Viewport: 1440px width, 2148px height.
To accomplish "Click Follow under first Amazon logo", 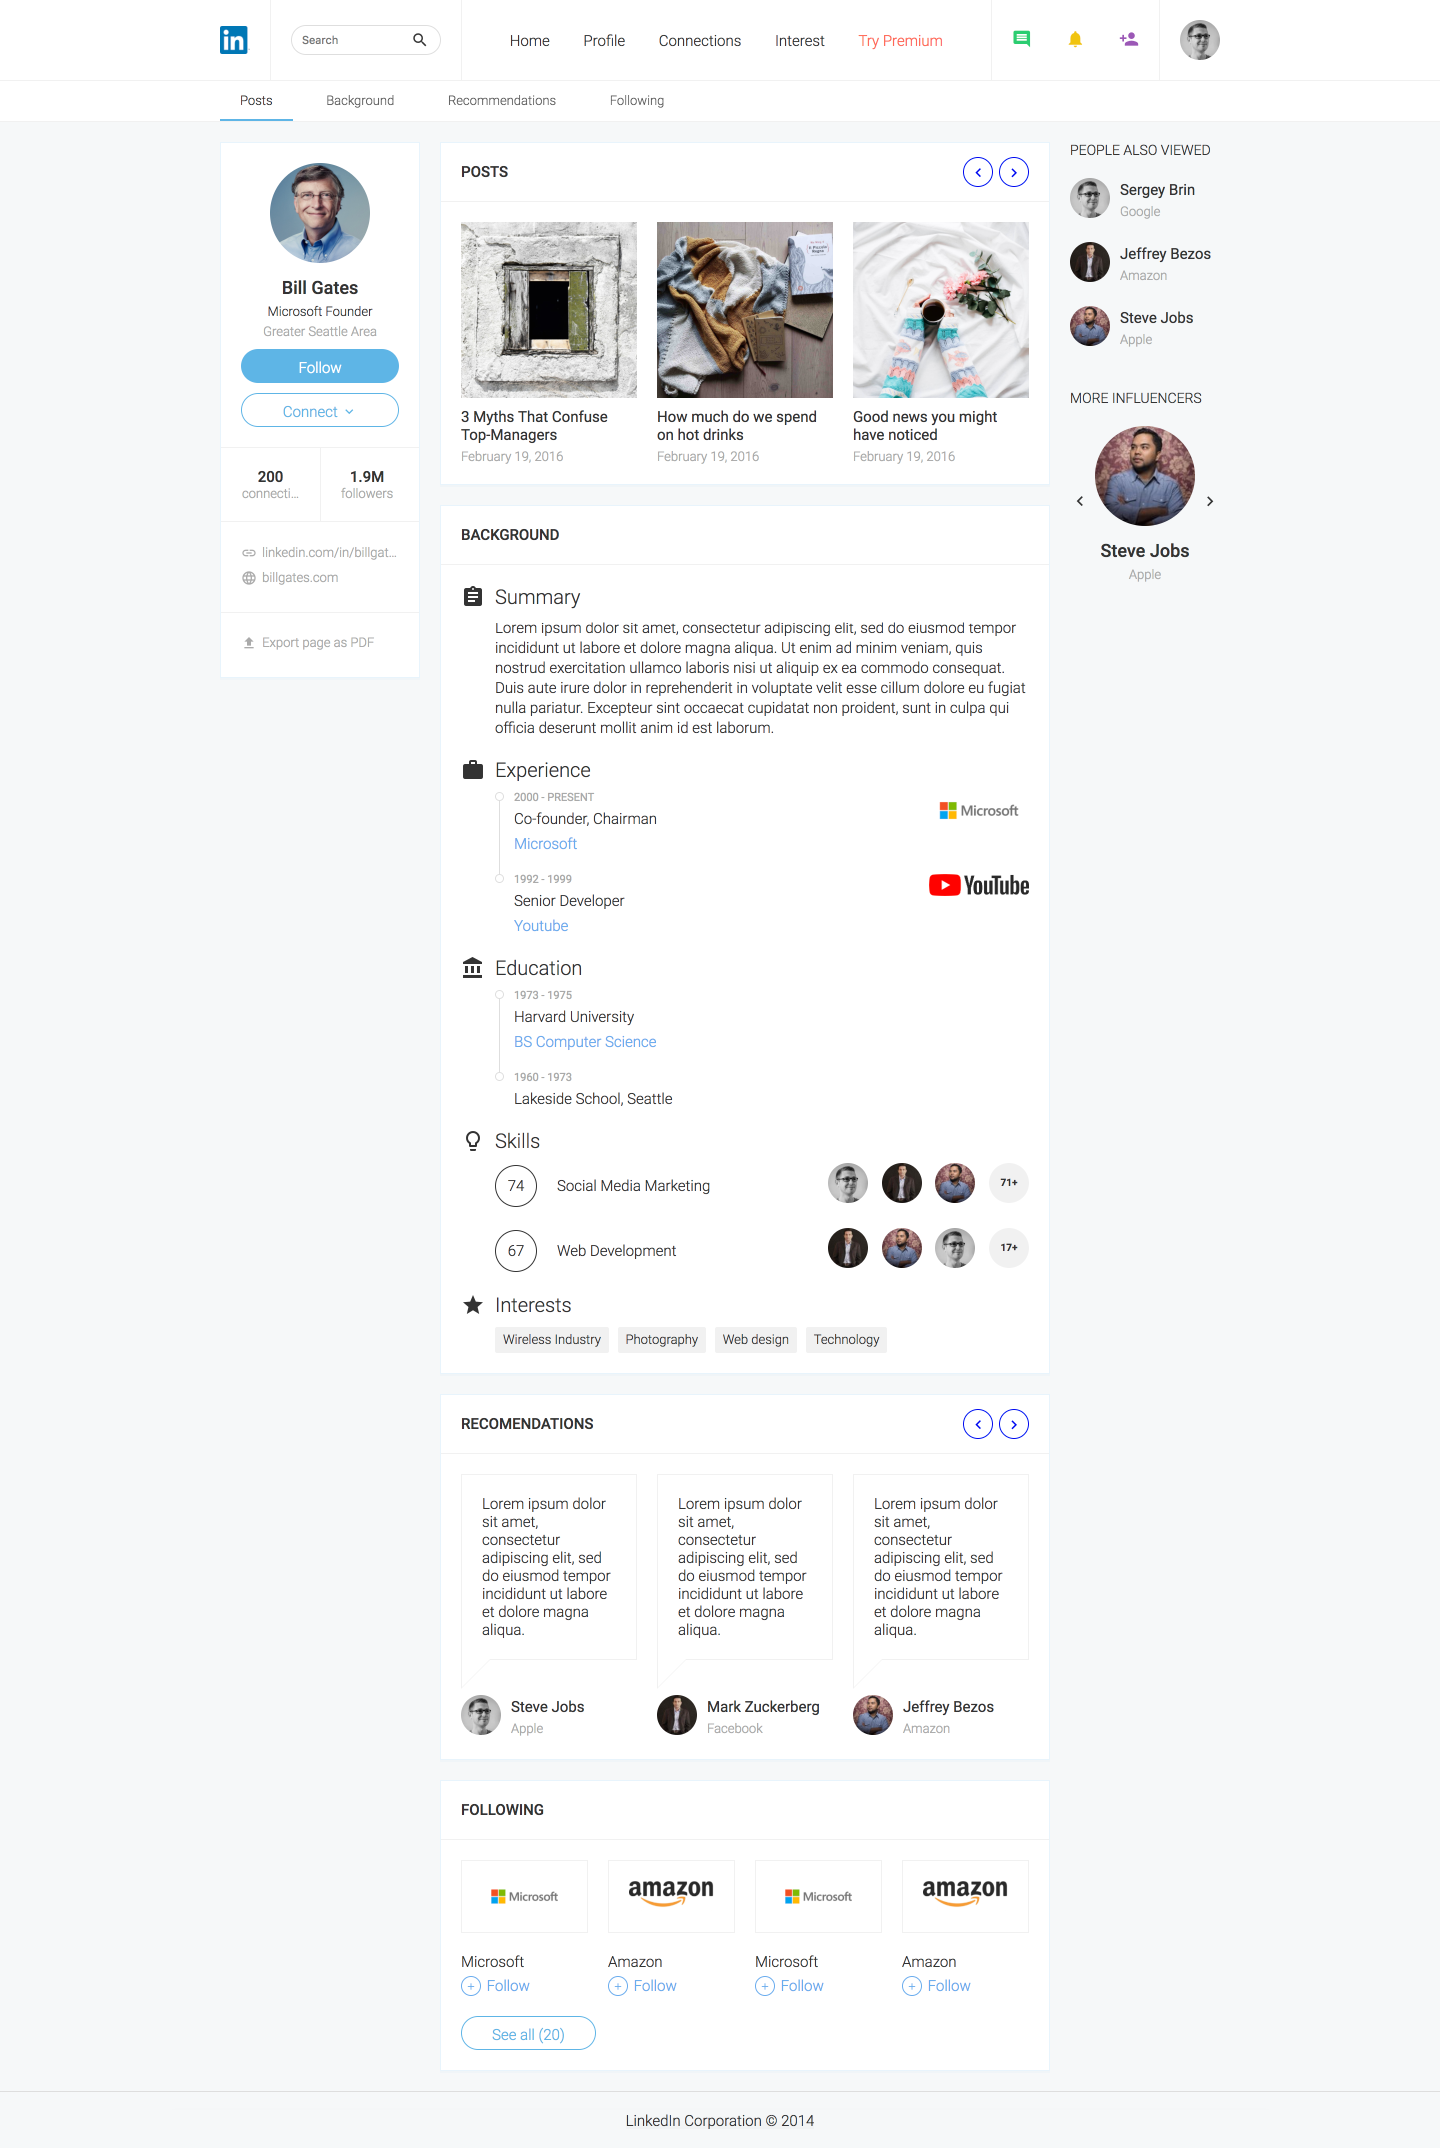I will tap(643, 1986).
